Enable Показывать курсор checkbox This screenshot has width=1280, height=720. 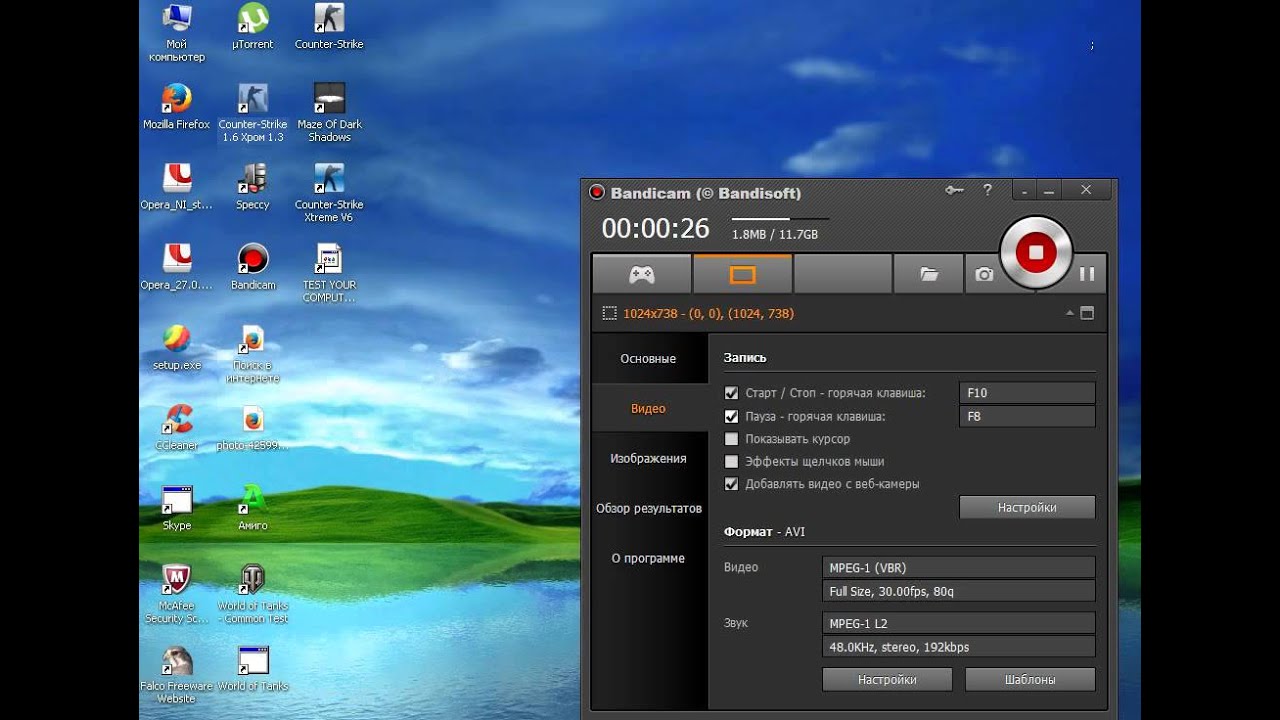(x=731, y=439)
